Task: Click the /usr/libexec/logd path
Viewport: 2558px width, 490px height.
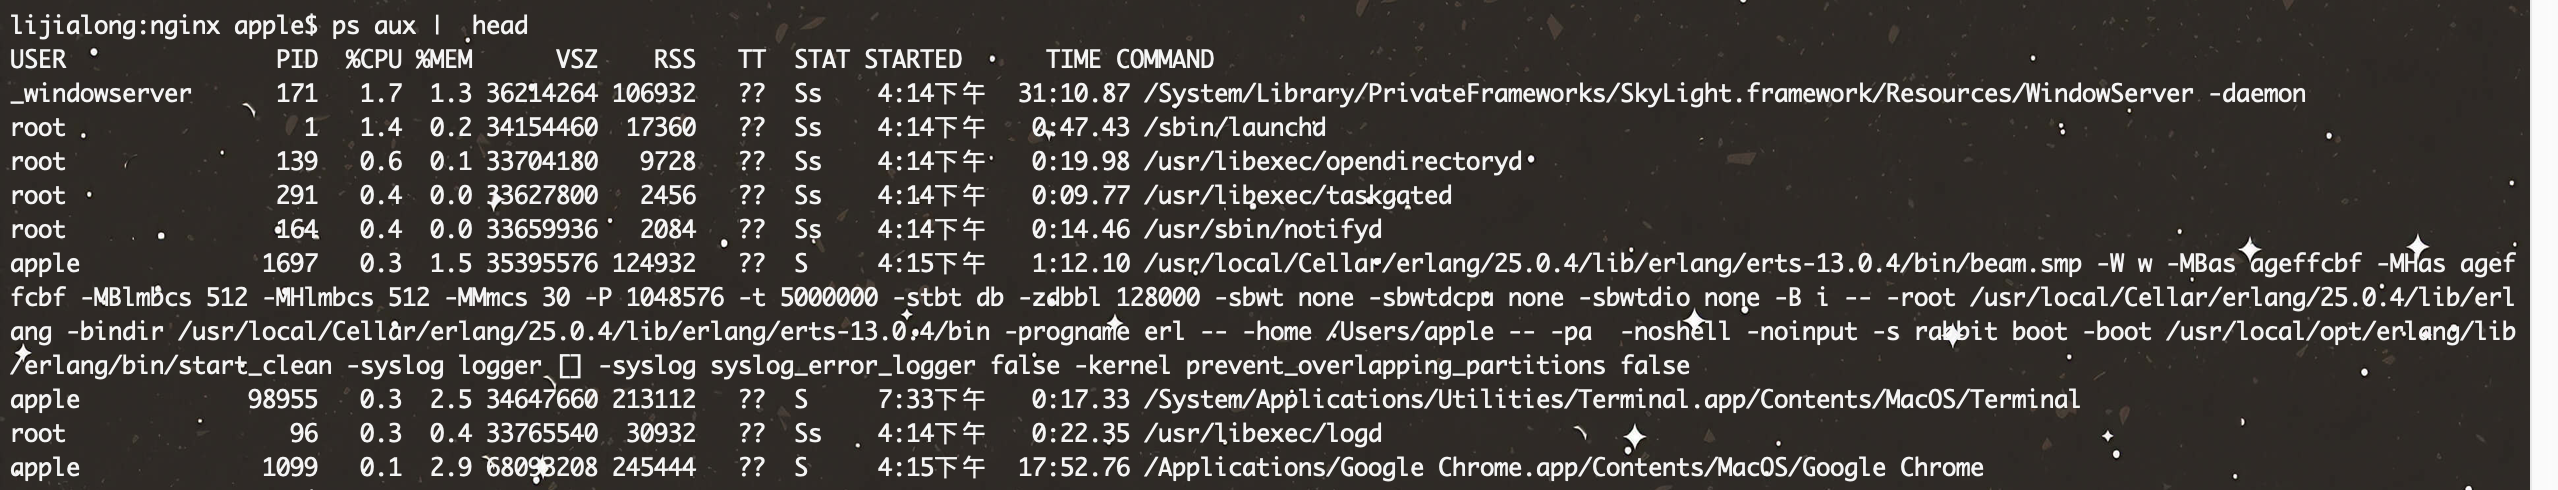Action: point(1263,433)
